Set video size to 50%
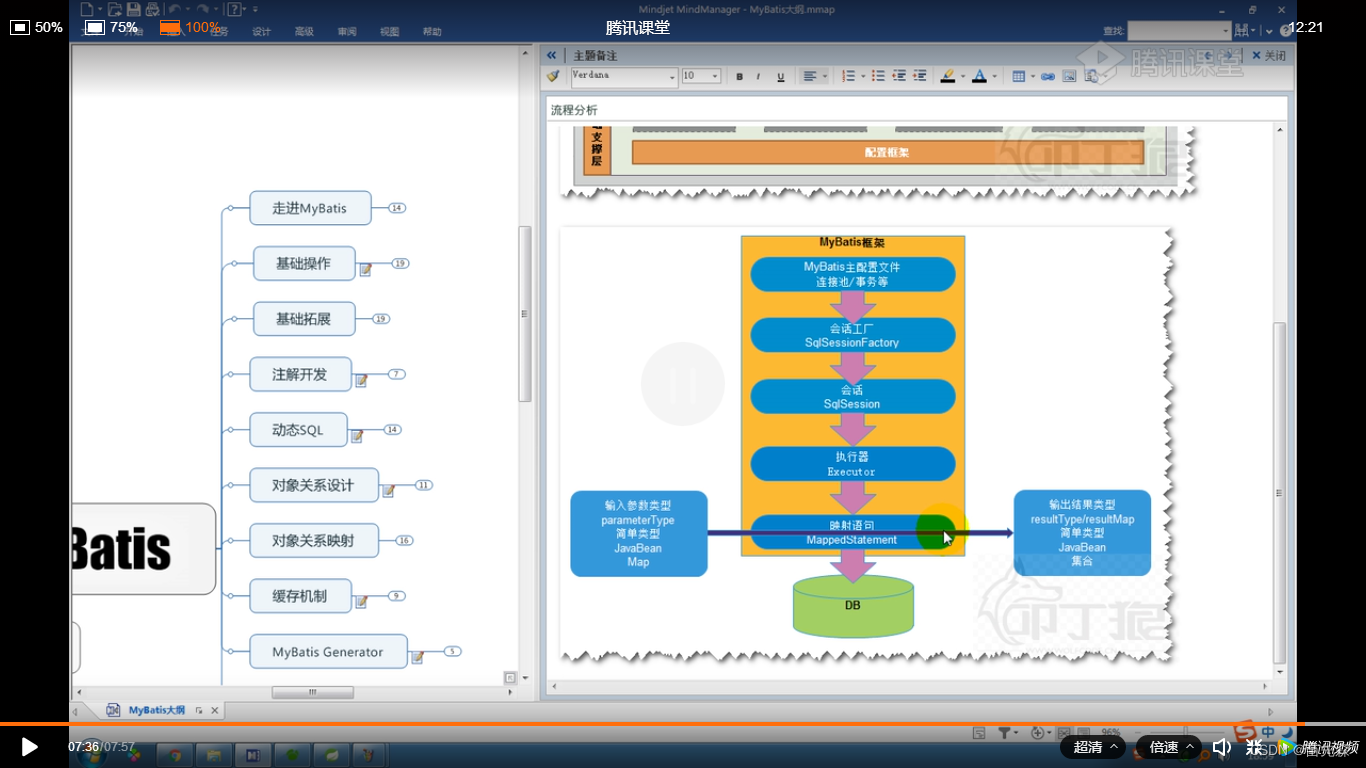This screenshot has height=768, width=1366. (x=36, y=27)
